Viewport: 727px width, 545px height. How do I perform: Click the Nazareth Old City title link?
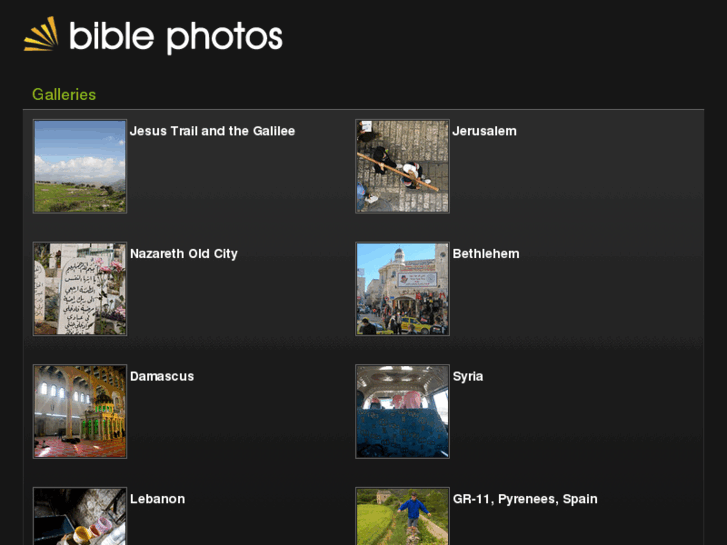pyautogui.click(x=184, y=254)
